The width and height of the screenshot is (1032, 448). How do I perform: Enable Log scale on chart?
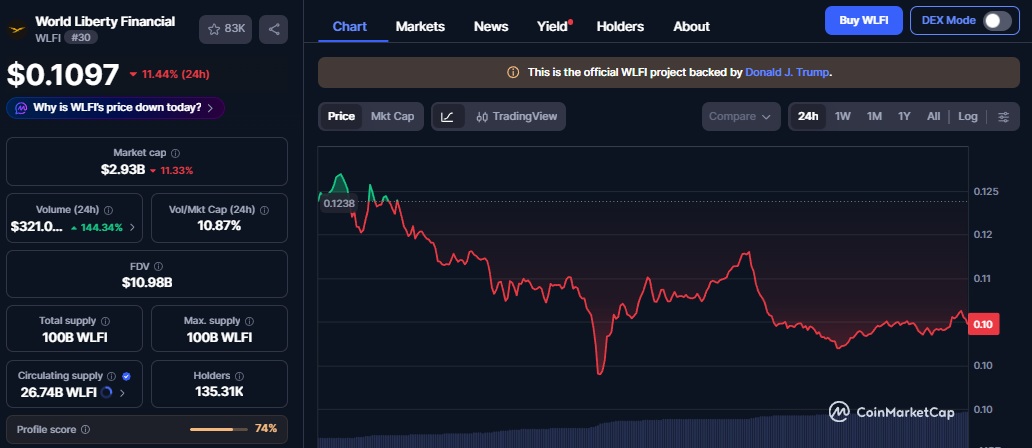pyautogui.click(x=967, y=116)
